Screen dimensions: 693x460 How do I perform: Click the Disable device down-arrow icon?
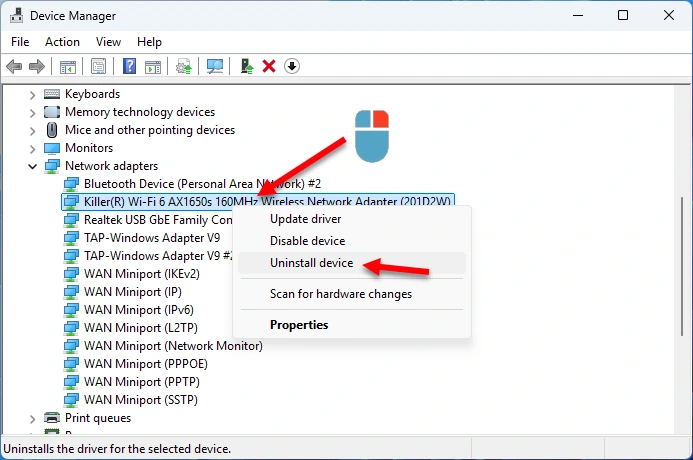[292, 66]
